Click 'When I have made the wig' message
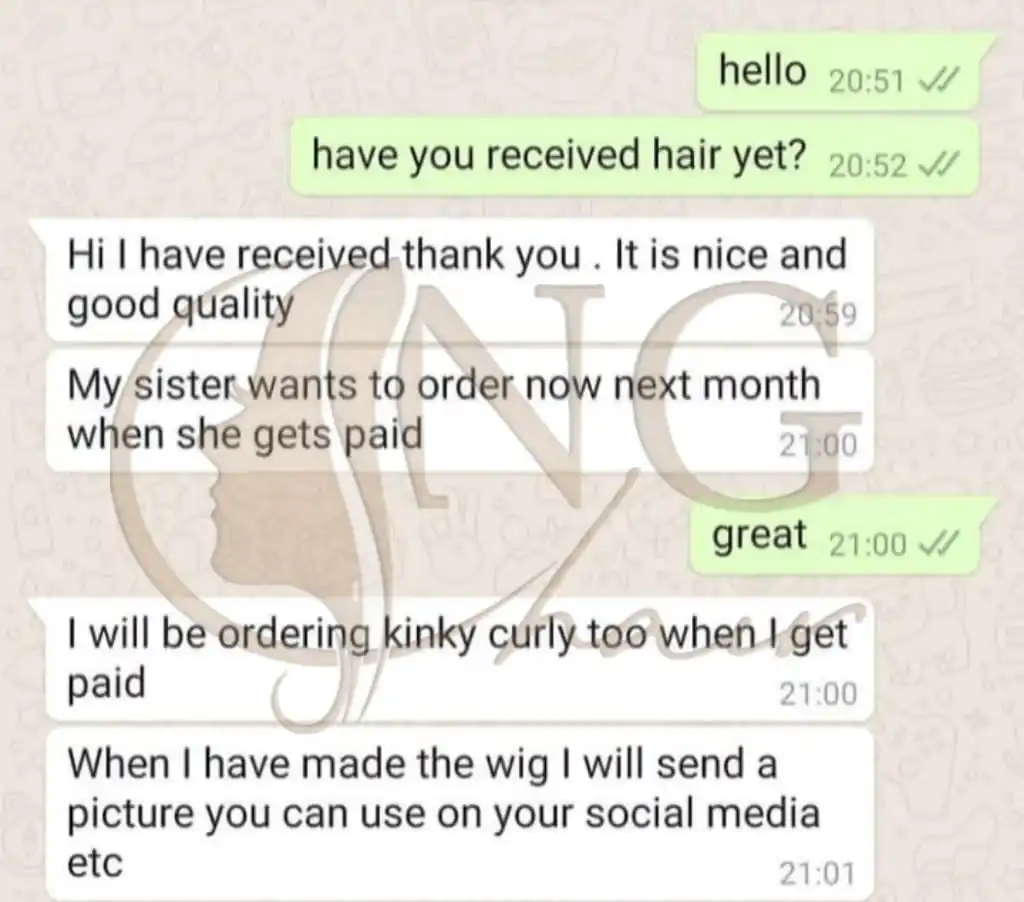Screen dimensions: 1024x902 click(460, 814)
